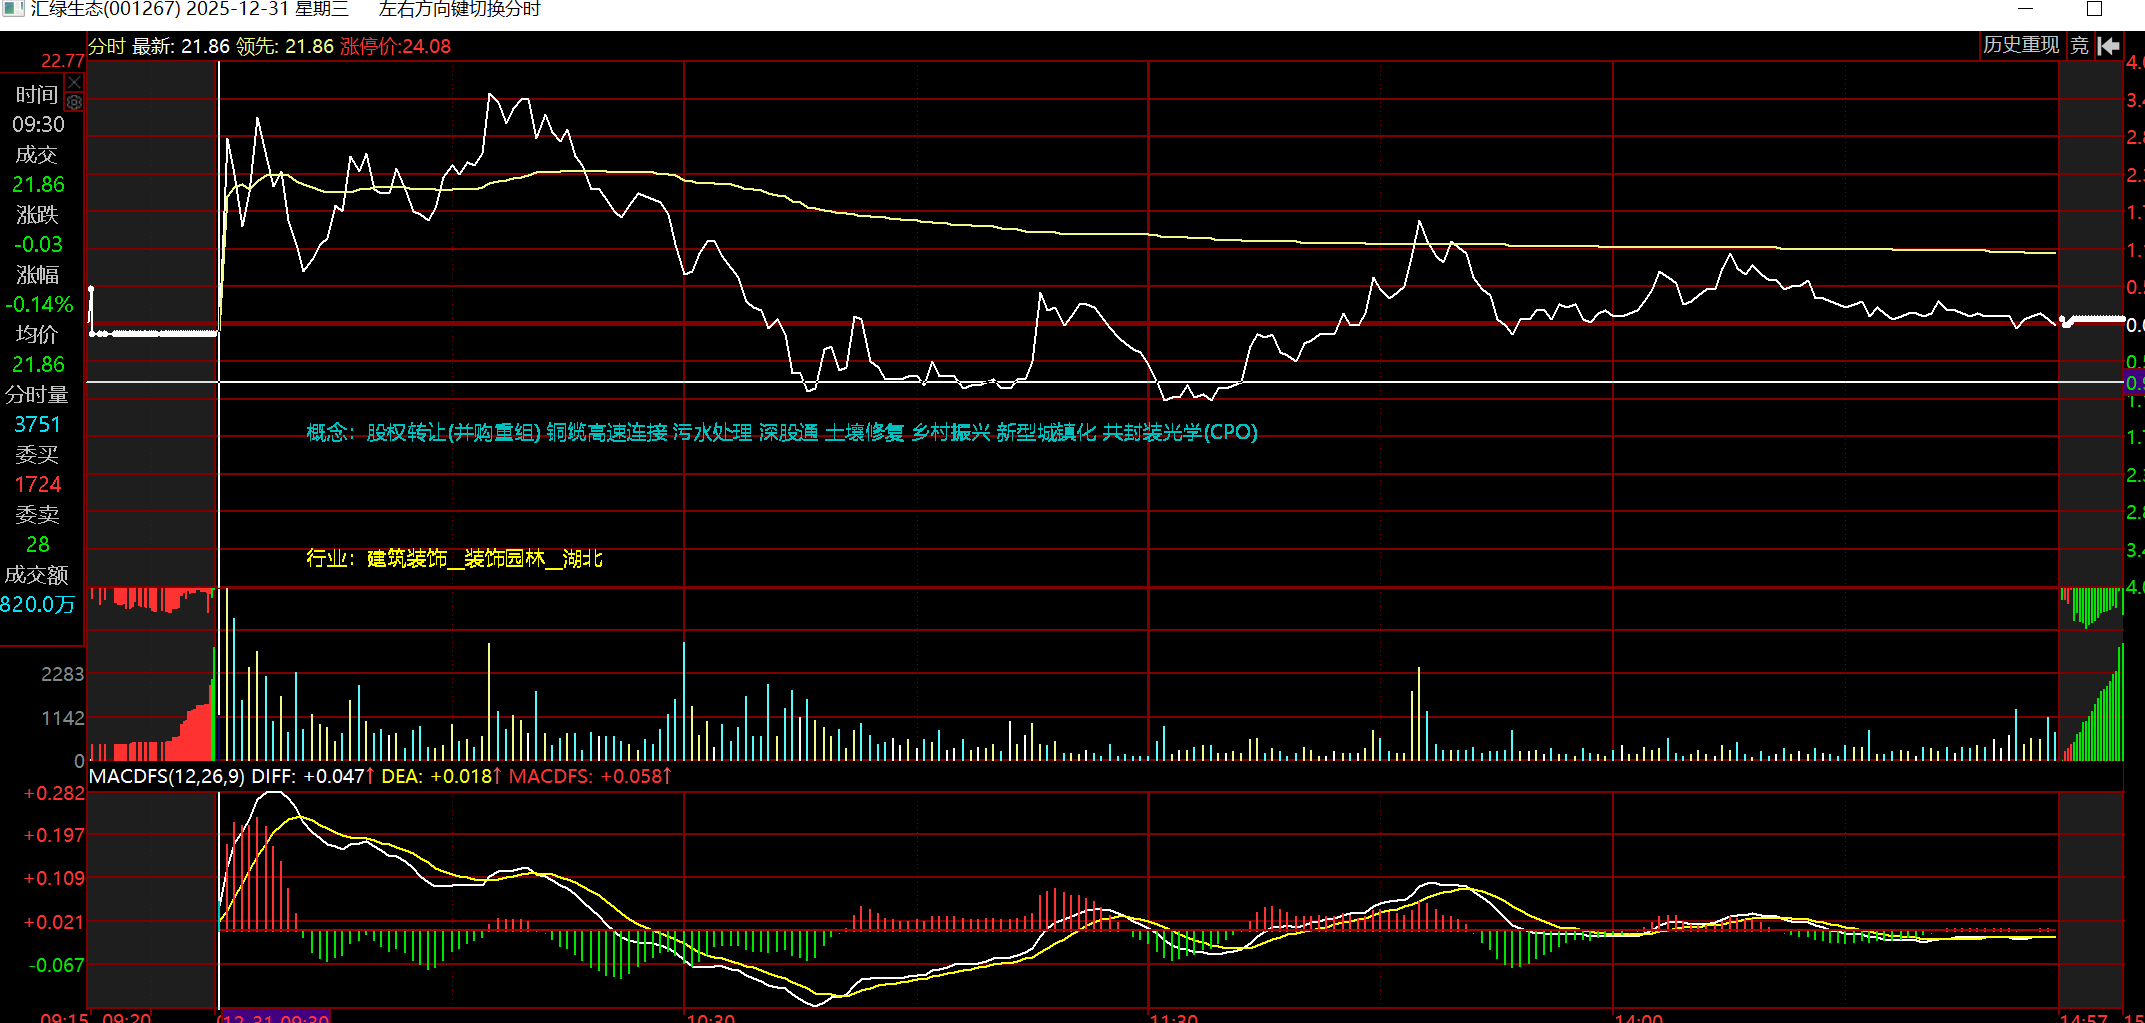Viewport: 2145px width, 1023px height.
Task: Click the 污水处理 concept tag
Action: [712, 433]
